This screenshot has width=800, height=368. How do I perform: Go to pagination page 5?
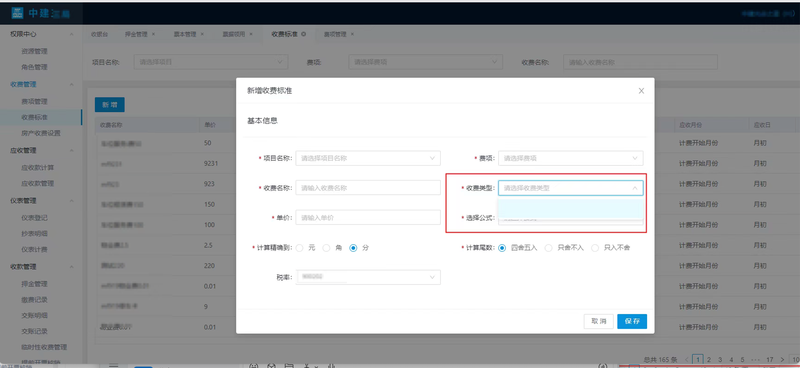742,359
